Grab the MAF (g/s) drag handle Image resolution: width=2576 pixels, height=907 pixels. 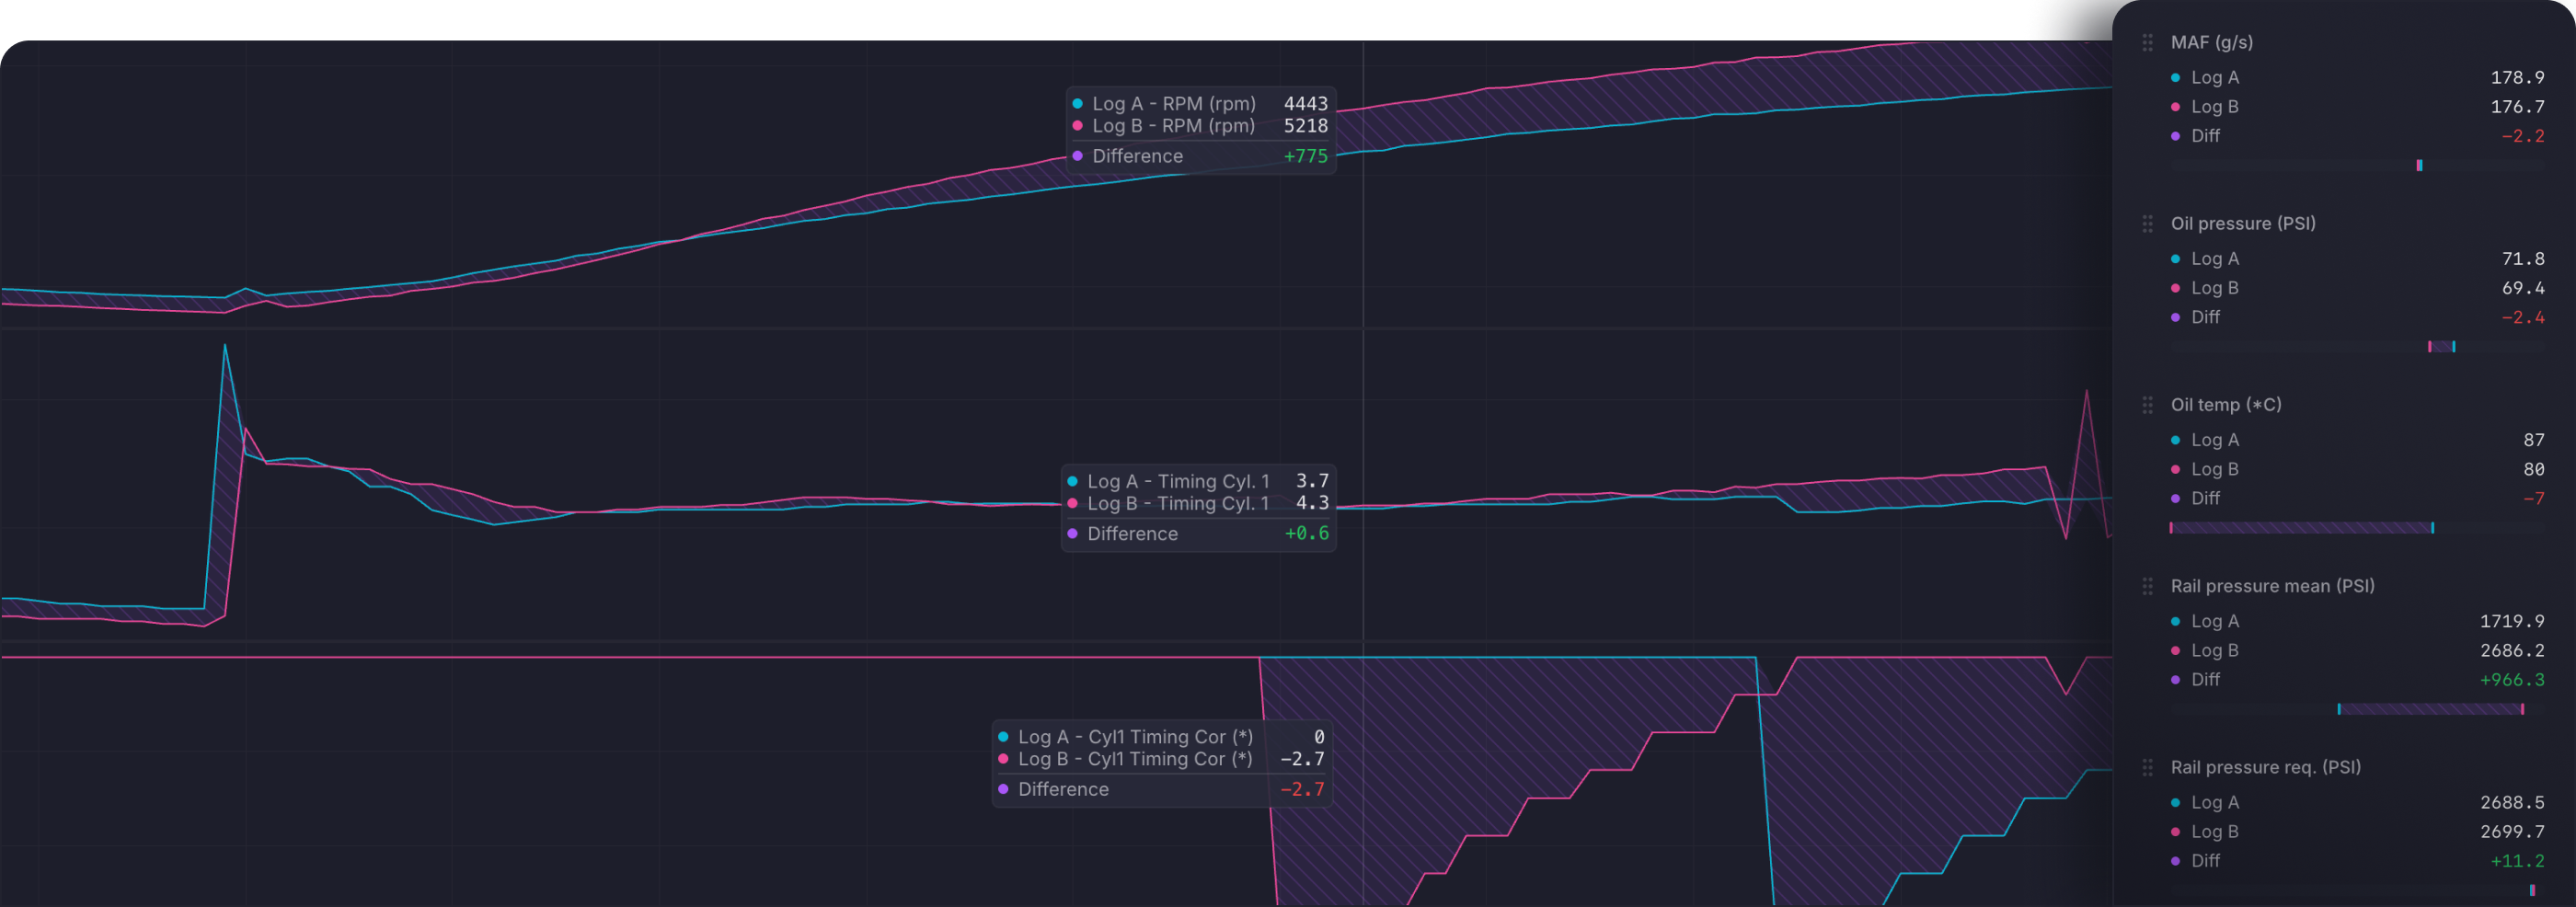[x=2147, y=43]
